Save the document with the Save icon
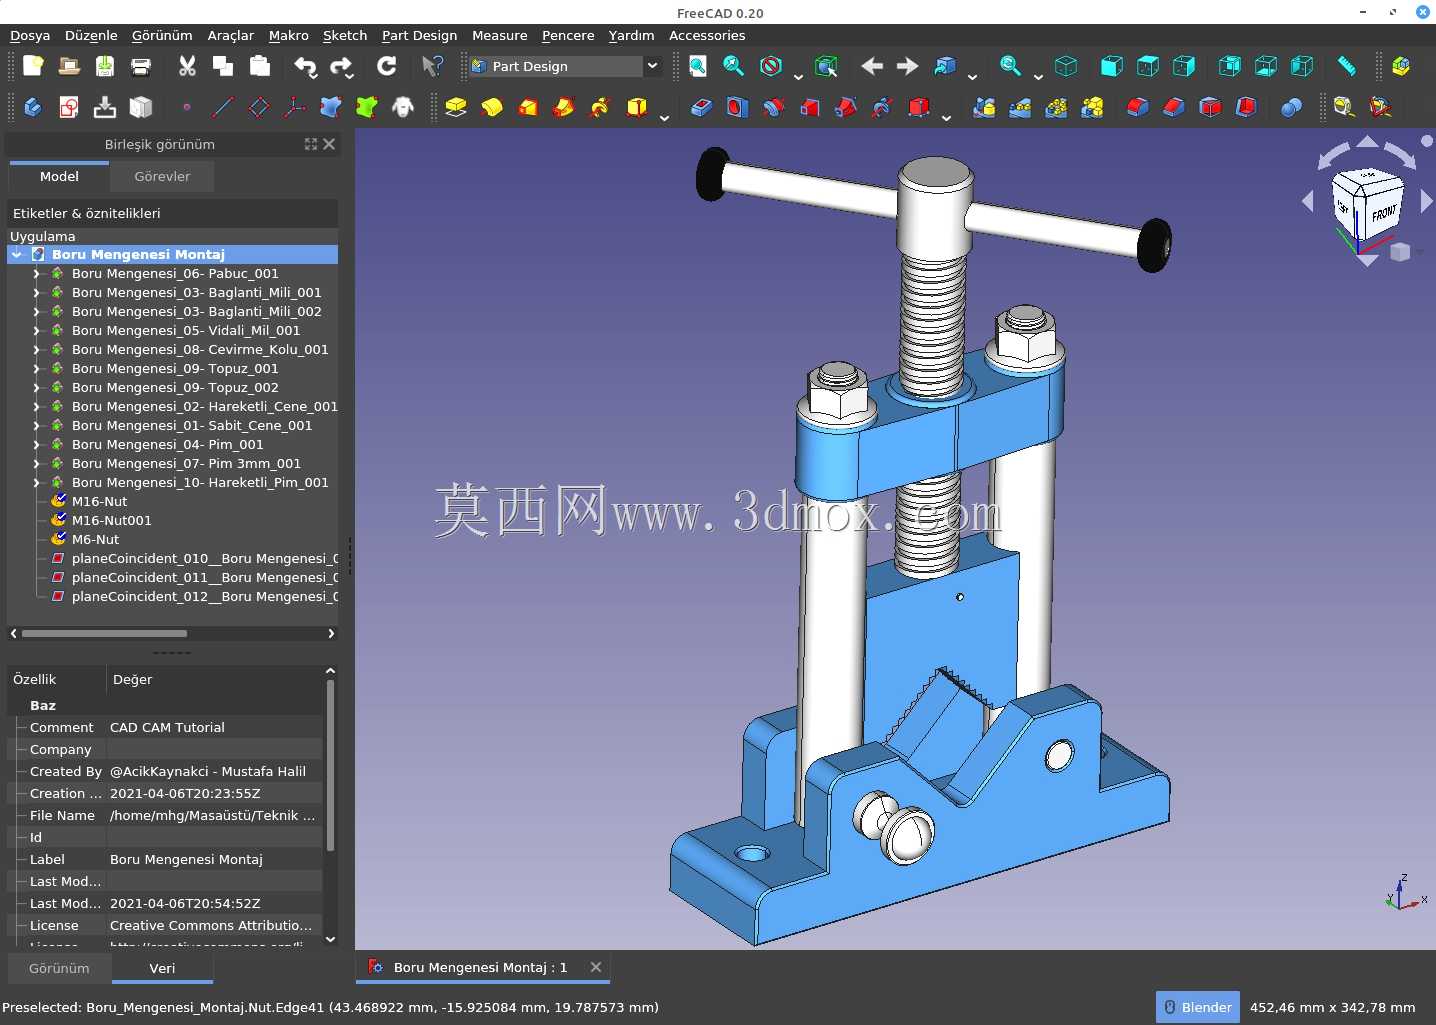The image size is (1436, 1025). click(x=105, y=66)
